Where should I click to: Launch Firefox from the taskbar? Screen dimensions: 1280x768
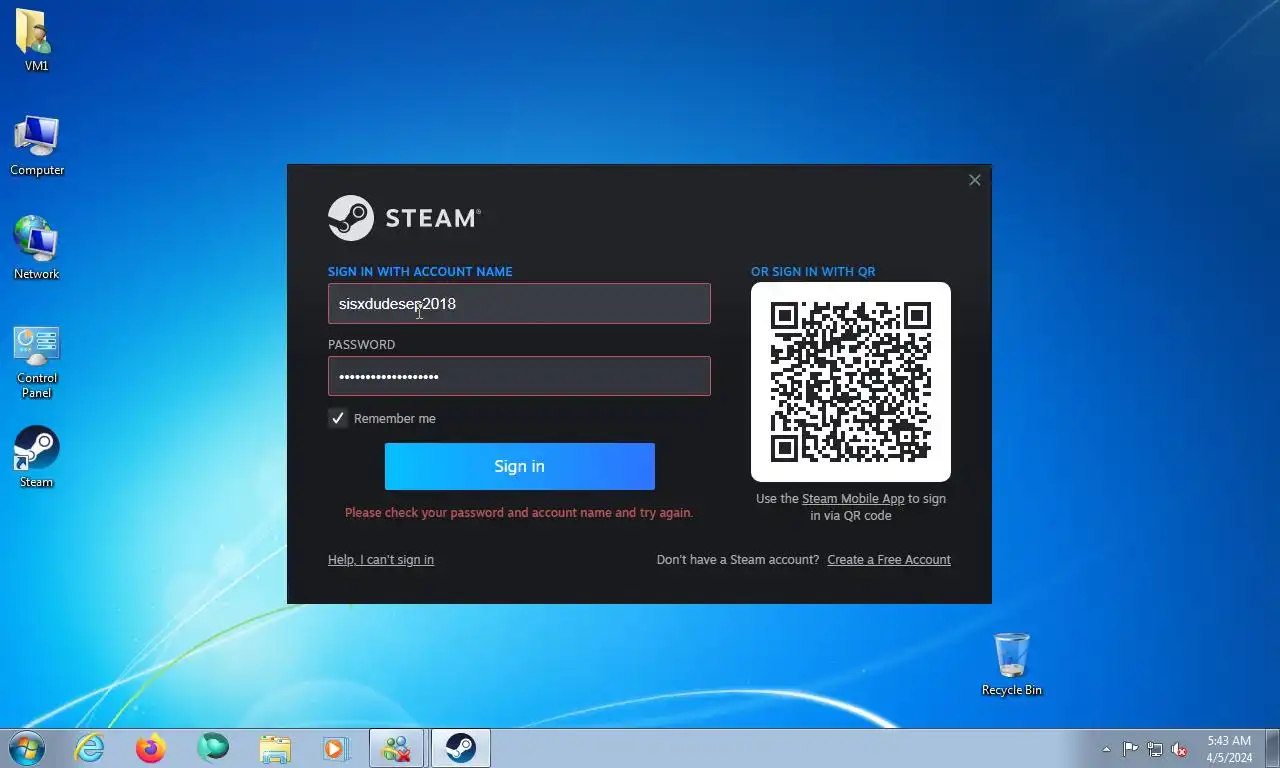[x=151, y=748]
